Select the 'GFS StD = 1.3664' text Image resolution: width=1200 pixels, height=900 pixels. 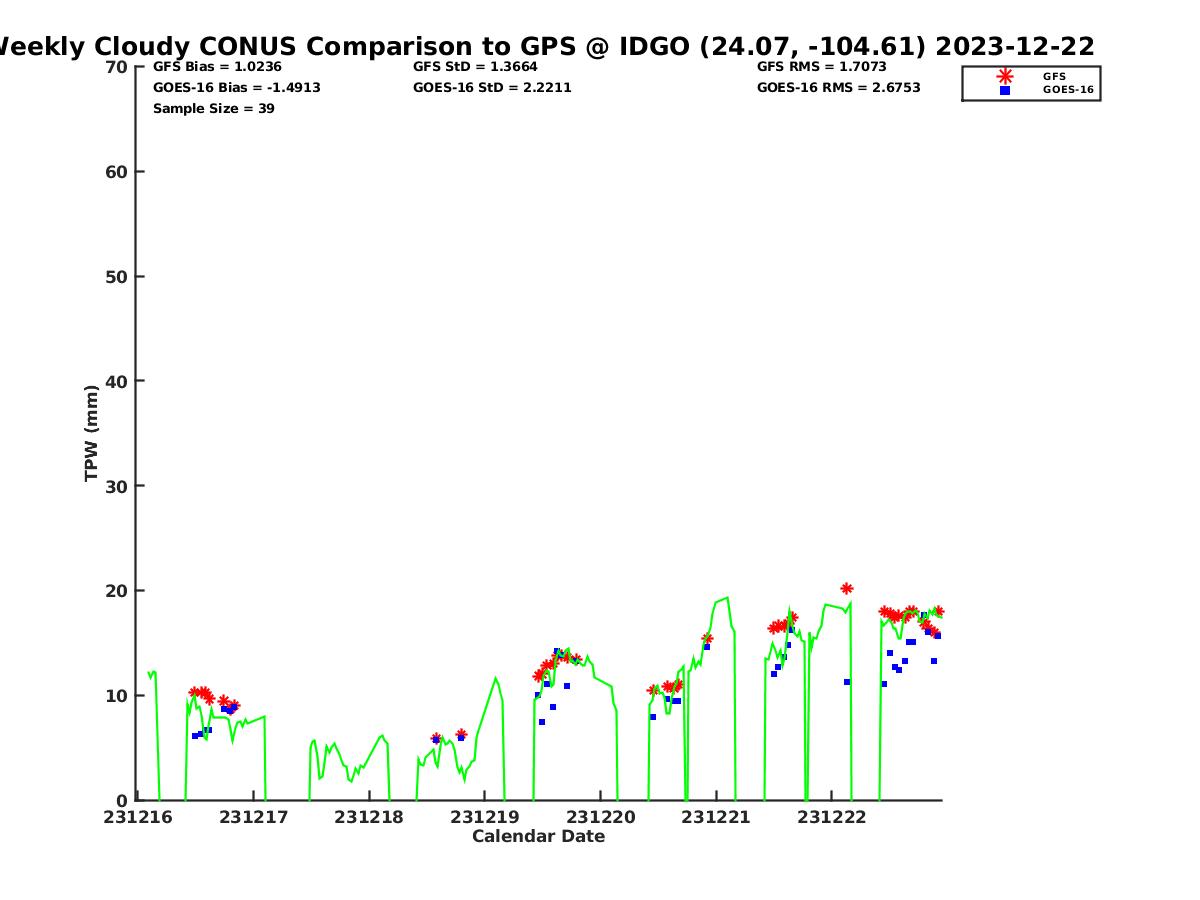coord(475,67)
